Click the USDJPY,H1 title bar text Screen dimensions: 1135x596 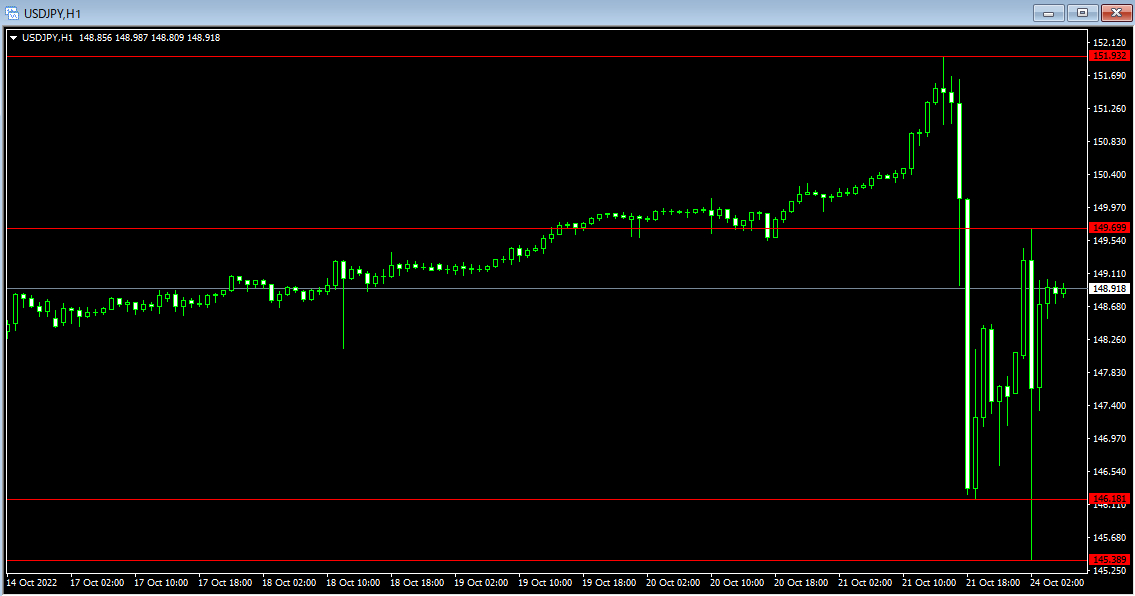(x=52, y=14)
